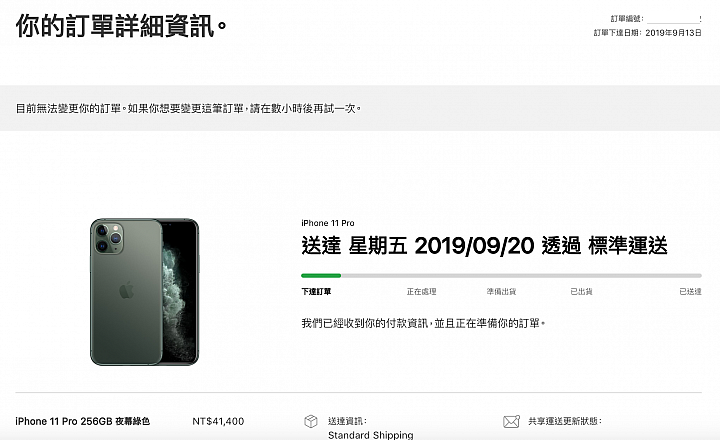Click the order number field at top right
The height and width of the screenshot is (440, 720).
pos(673,19)
